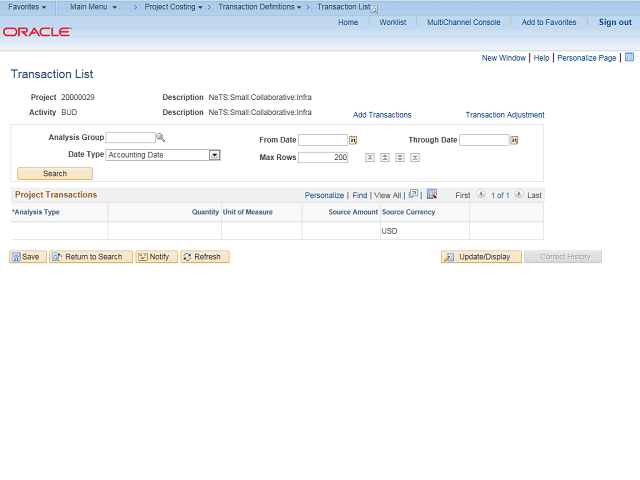Click the Max Rows input field
Image resolution: width=640 pixels, height=480 pixels.
pyautogui.click(x=323, y=158)
